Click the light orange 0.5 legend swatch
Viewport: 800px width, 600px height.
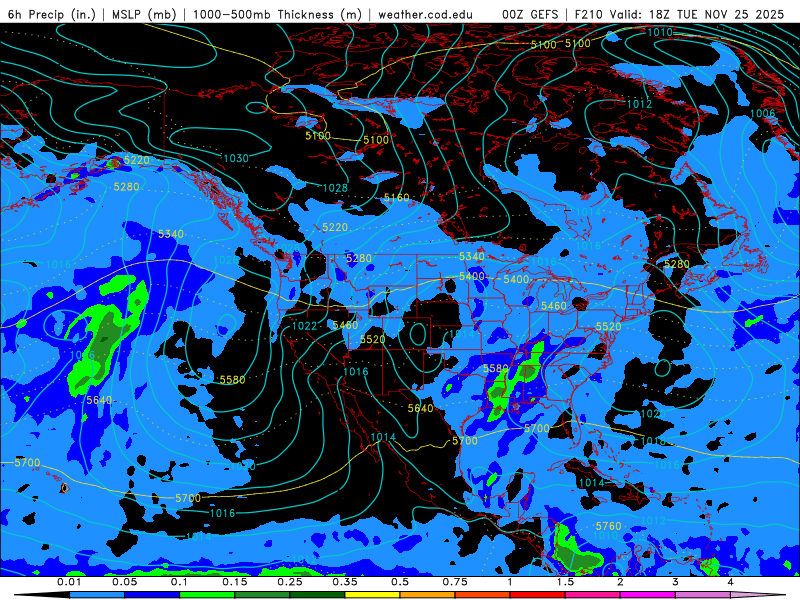[x=428, y=595]
